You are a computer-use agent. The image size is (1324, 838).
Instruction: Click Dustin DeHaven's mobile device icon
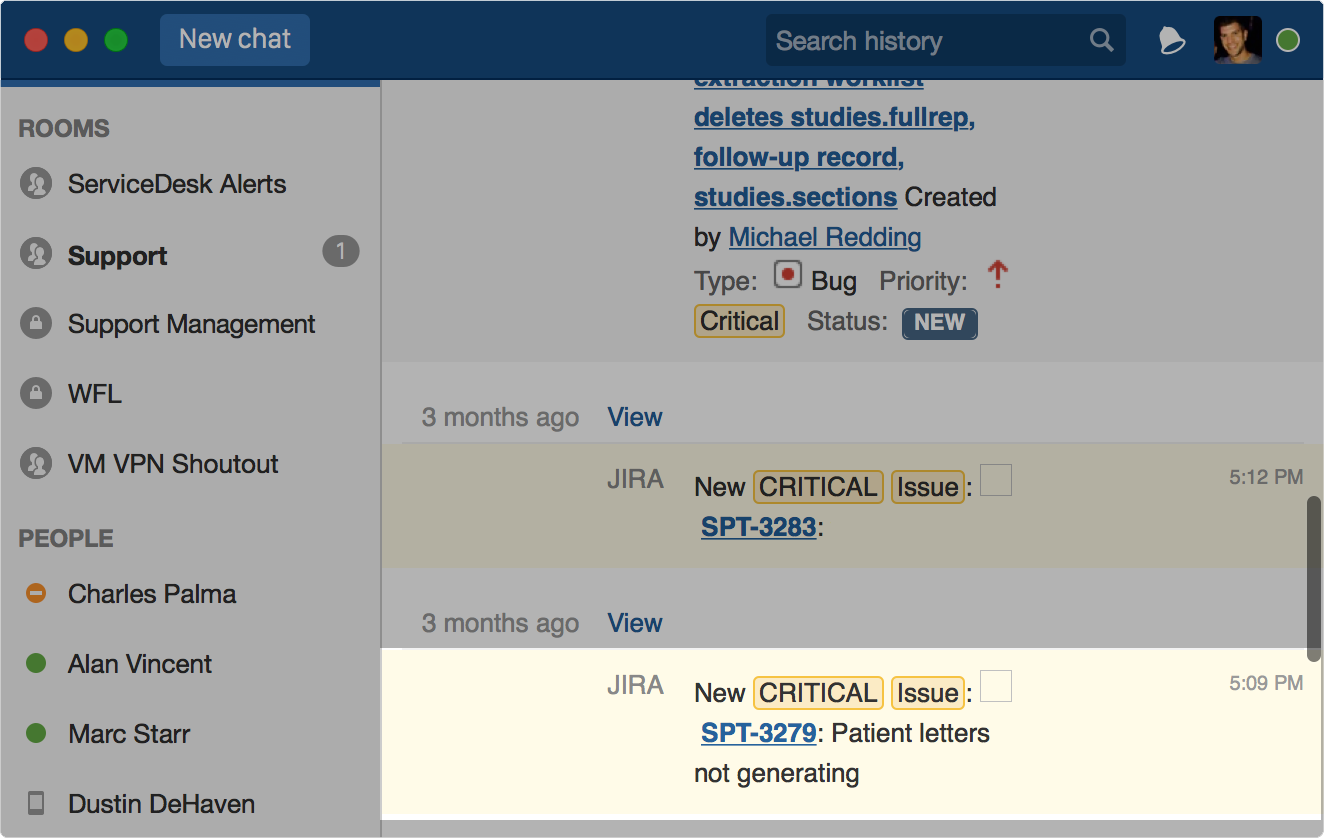point(36,804)
